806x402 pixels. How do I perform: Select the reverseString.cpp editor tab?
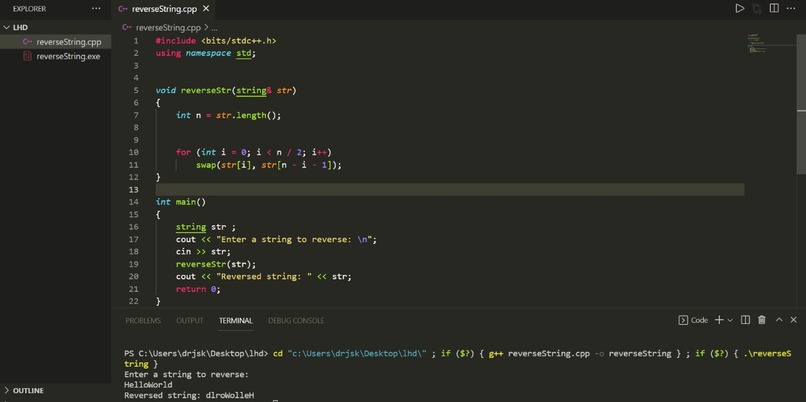click(163, 9)
